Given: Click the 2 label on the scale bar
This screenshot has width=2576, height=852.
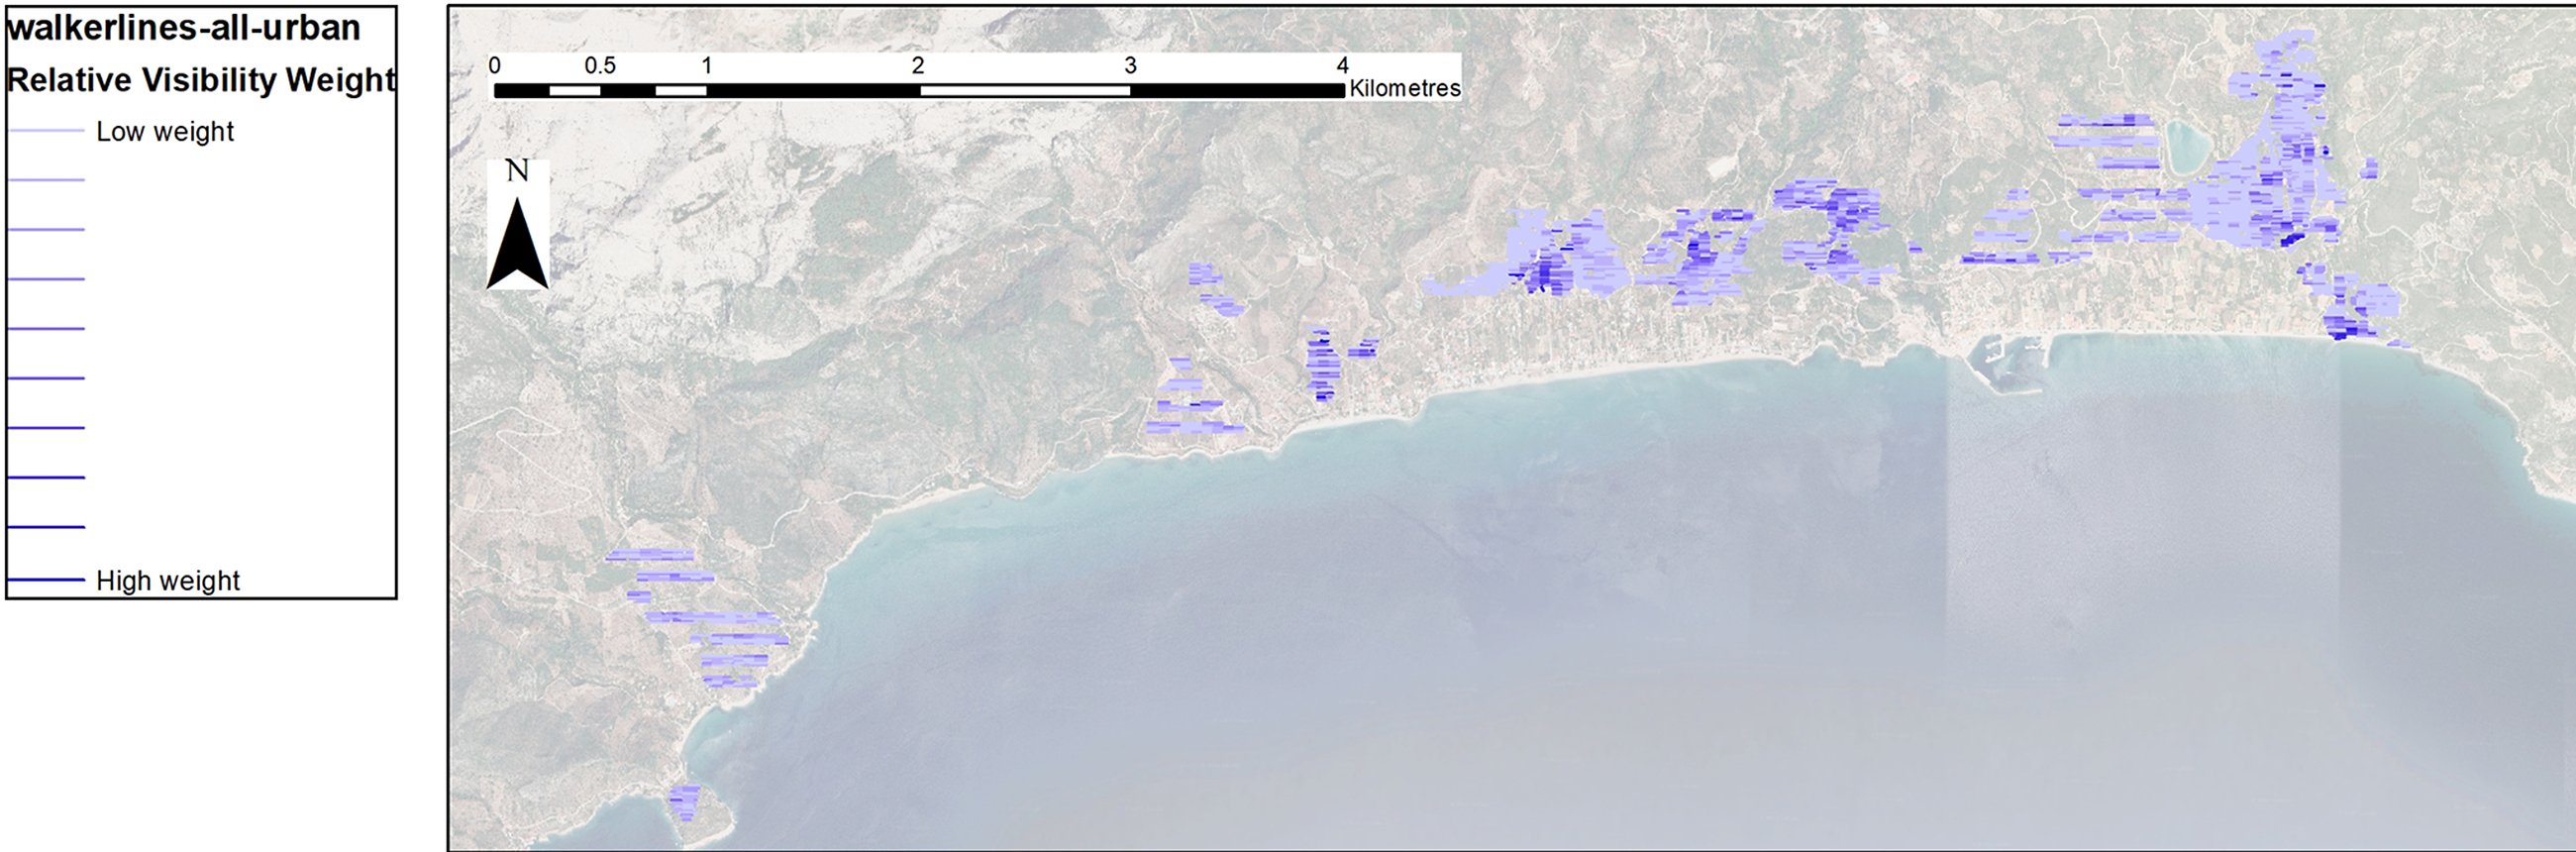Looking at the screenshot, I should [x=918, y=66].
